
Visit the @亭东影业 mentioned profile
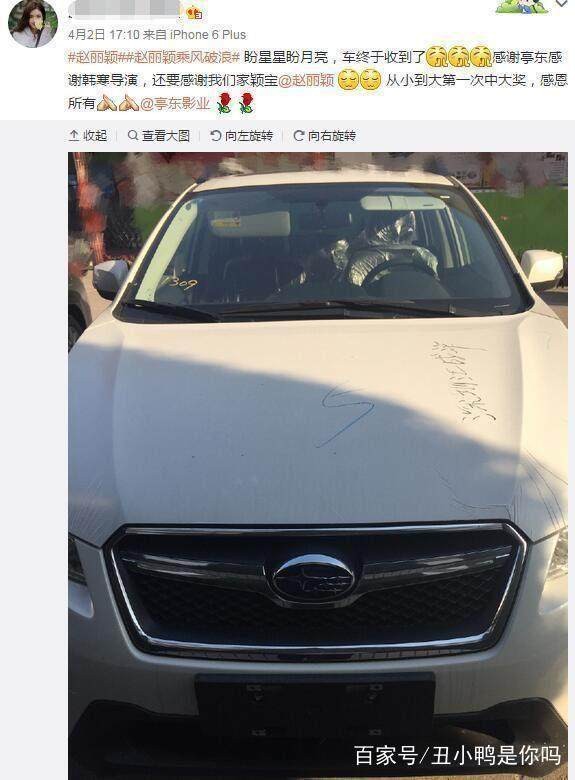click(175, 103)
